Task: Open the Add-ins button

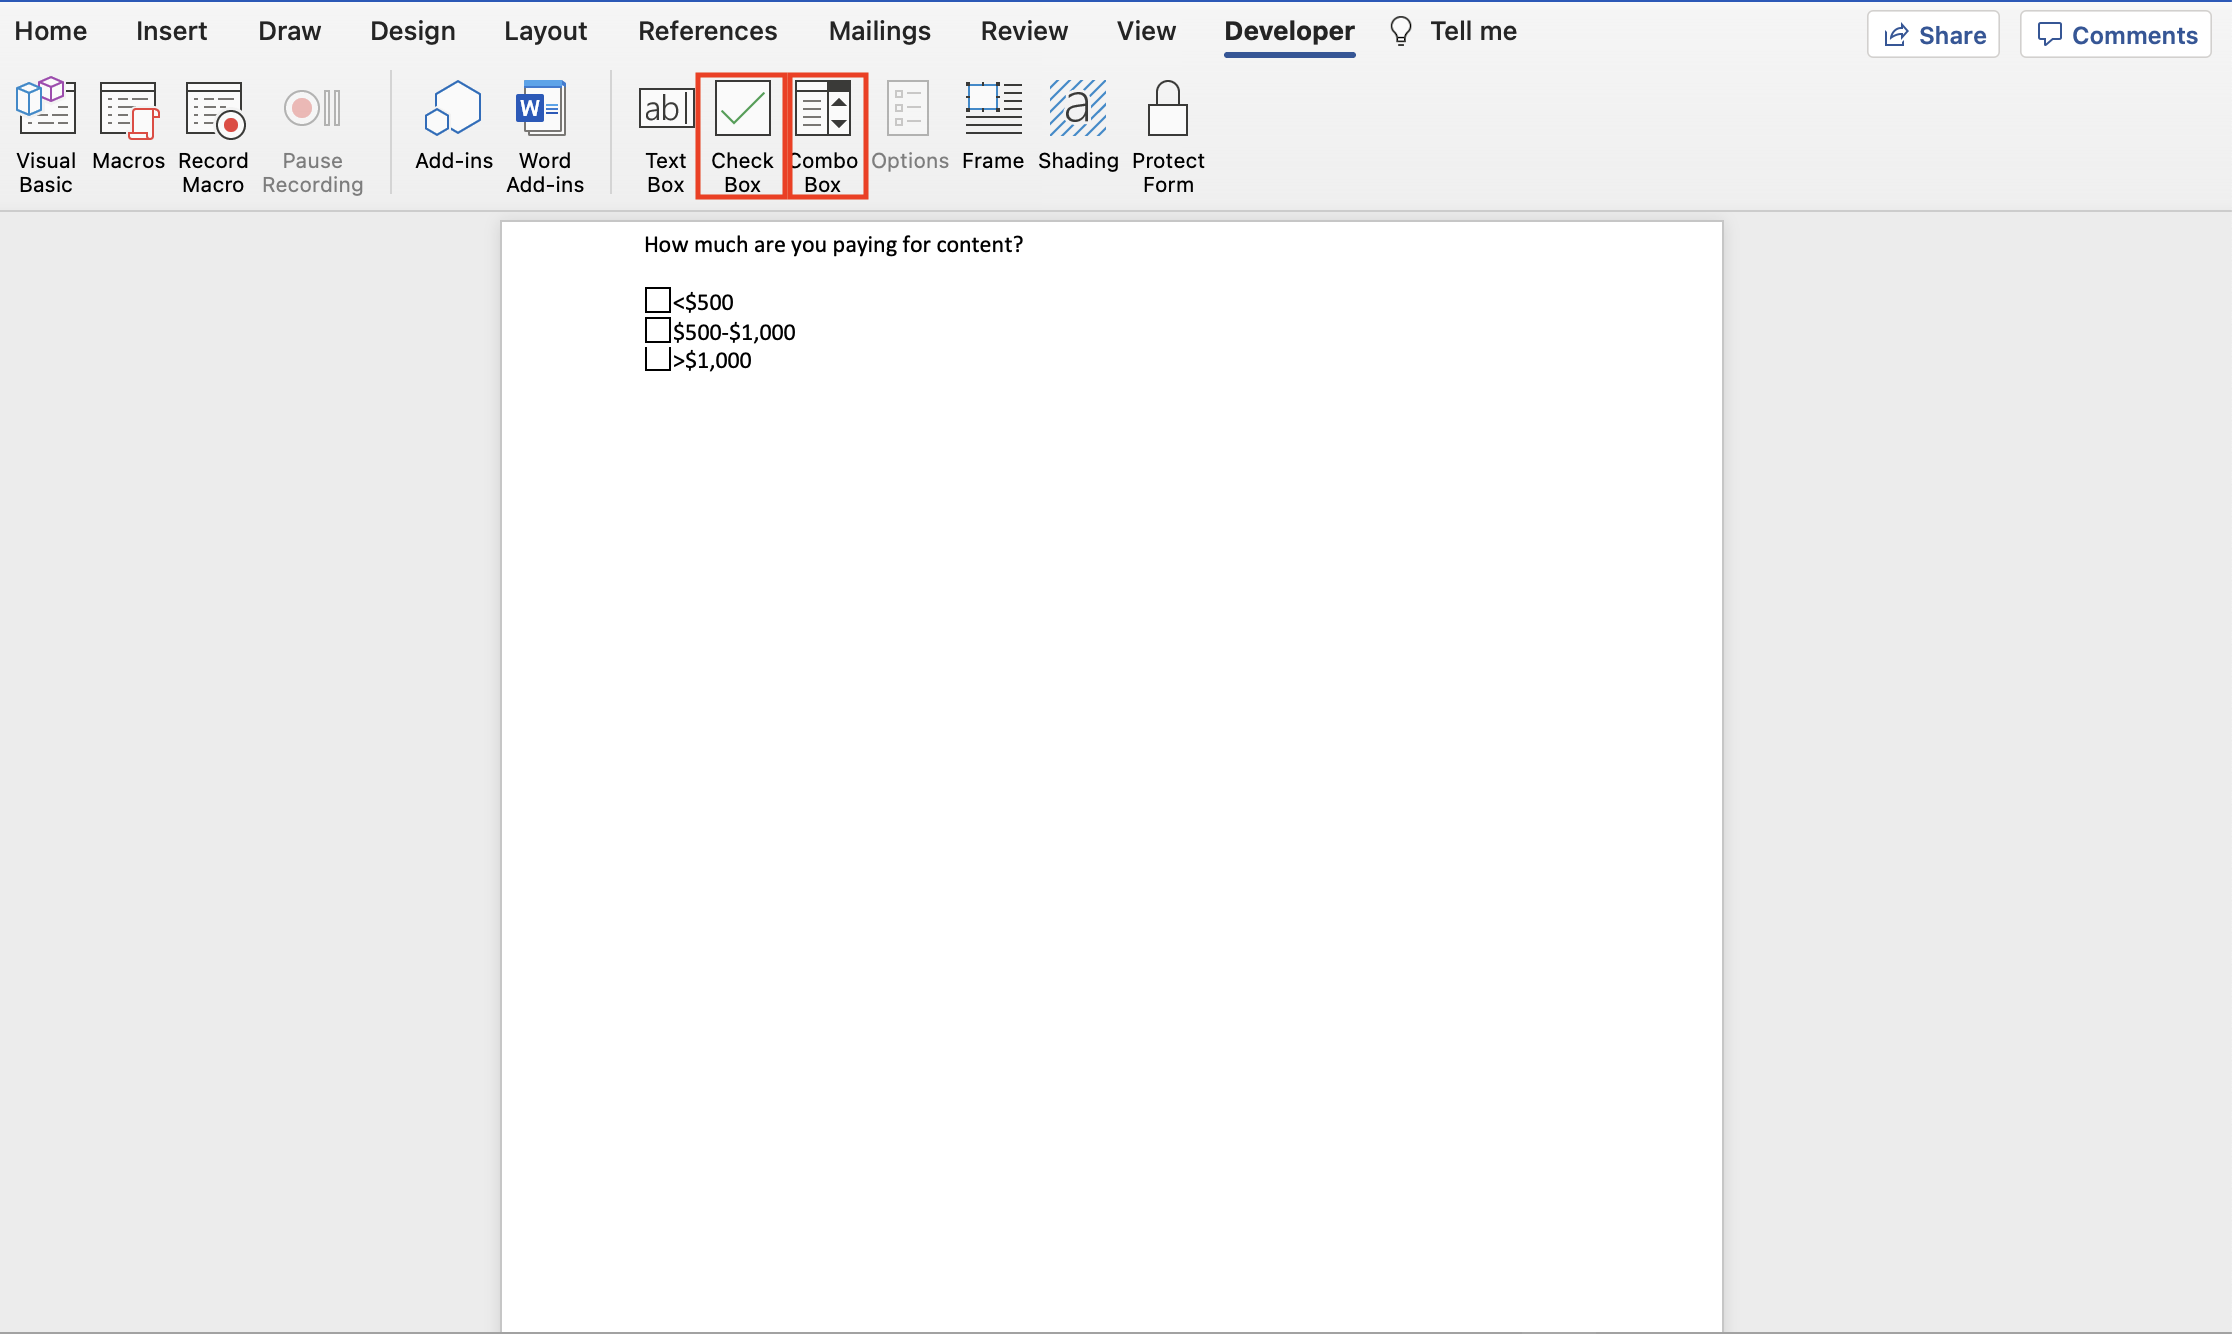Action: coord(454,125)
